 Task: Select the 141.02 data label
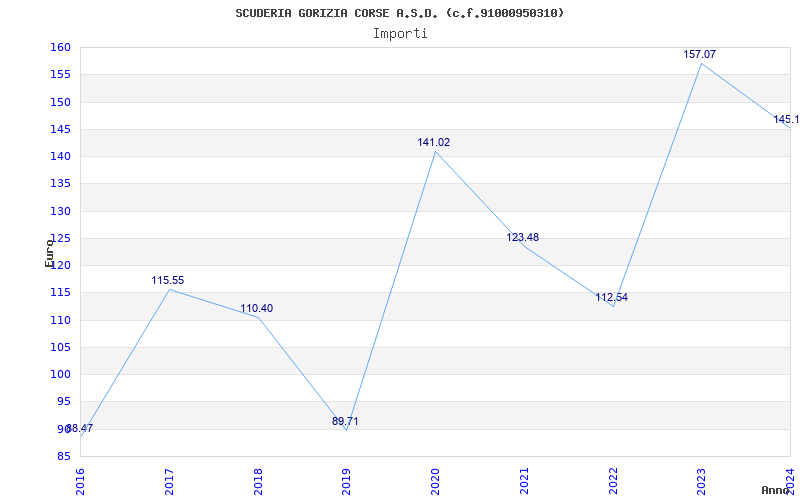click(x=434, y=142)
